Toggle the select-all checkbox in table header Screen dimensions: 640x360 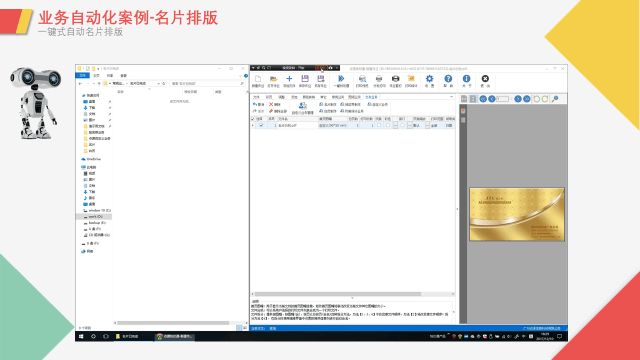tap(253, 119)
